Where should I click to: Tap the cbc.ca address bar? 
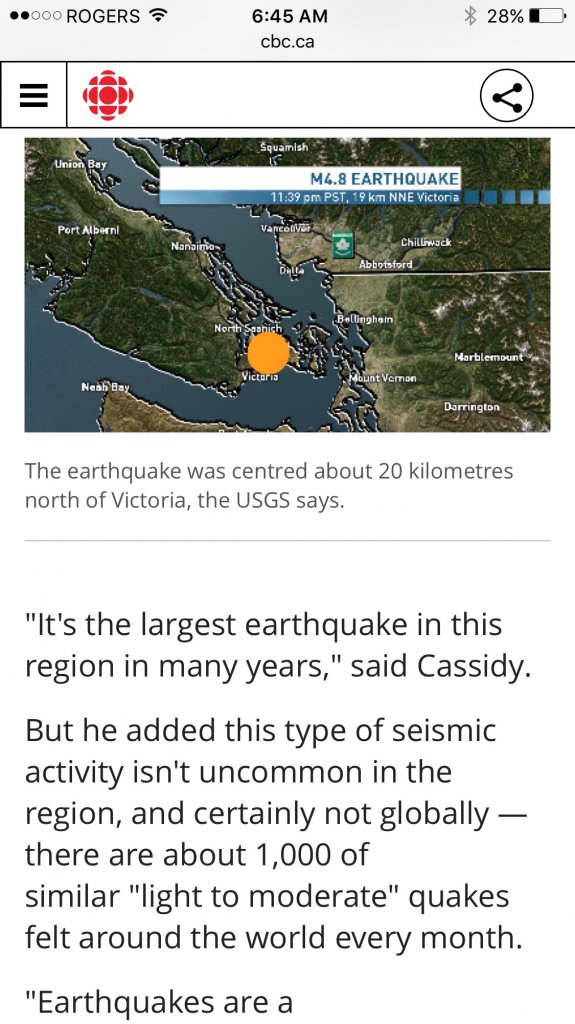click(288, 42)
